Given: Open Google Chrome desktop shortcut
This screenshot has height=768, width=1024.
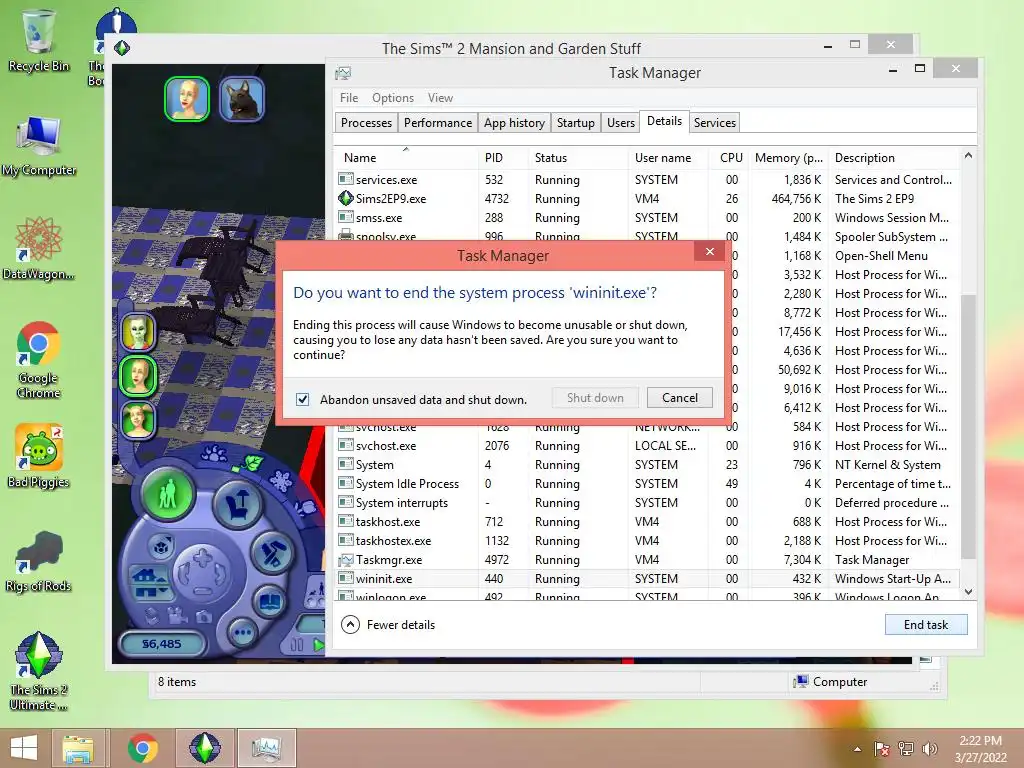Looking at the screenshot, I should (39, 359).
